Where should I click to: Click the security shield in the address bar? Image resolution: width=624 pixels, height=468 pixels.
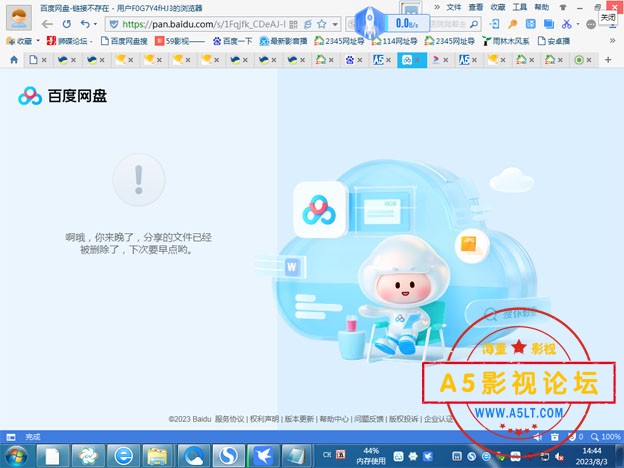(x=114, y=24)
